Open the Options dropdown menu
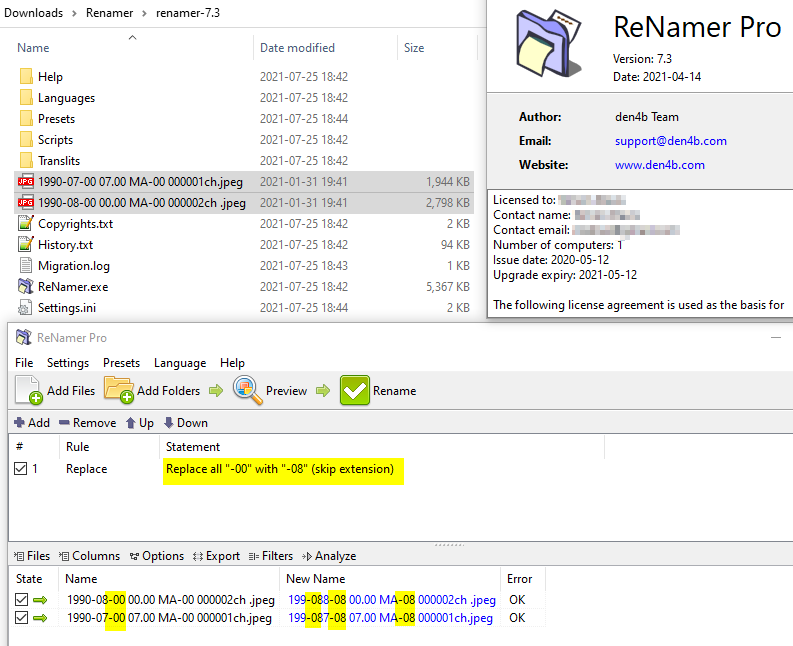Screen dimensions: 793x646 click(157, 556)
